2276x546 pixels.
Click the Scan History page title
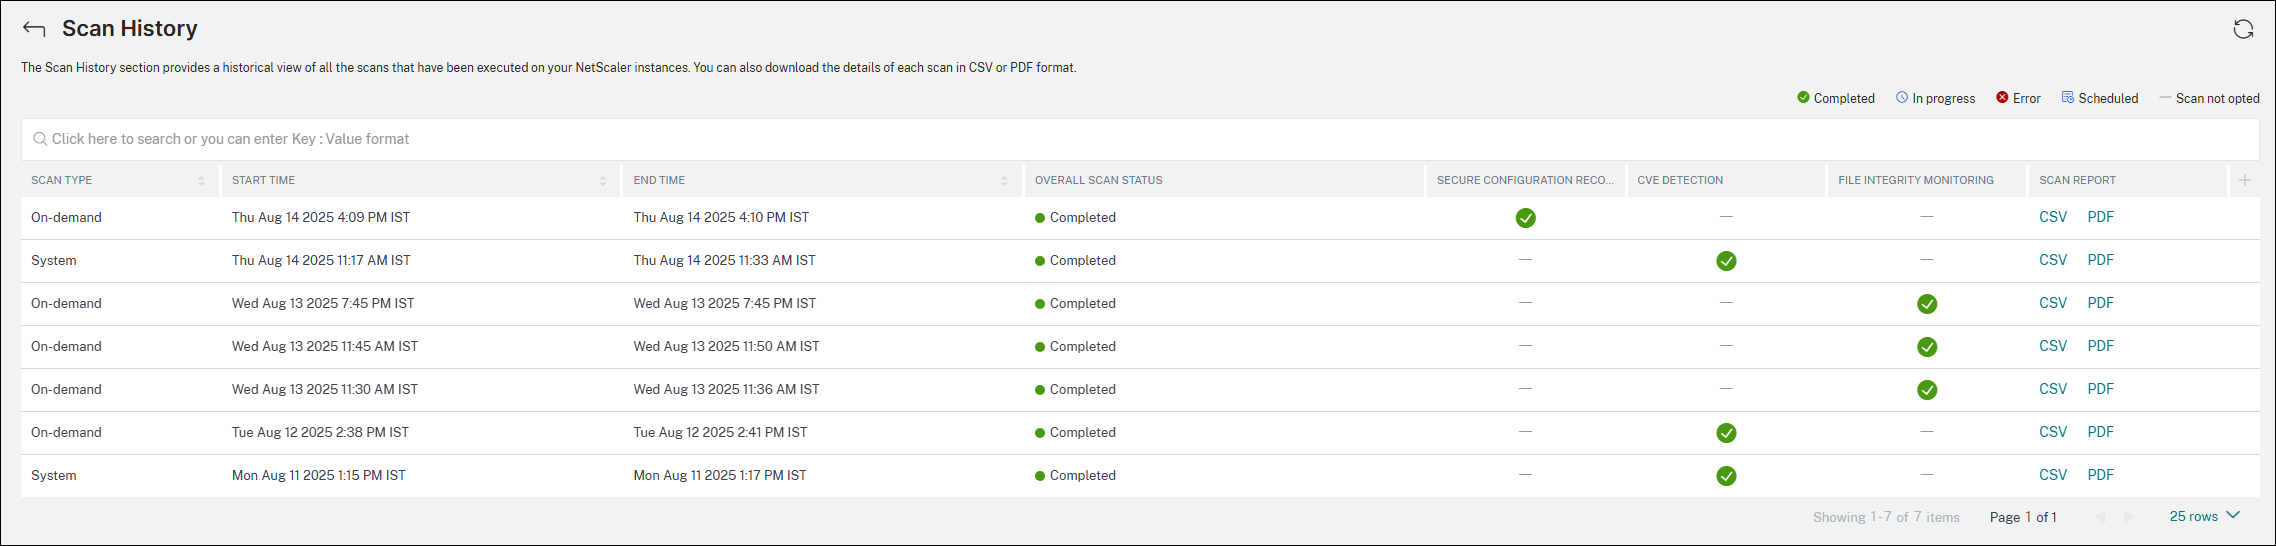click(x=130, y=28)
